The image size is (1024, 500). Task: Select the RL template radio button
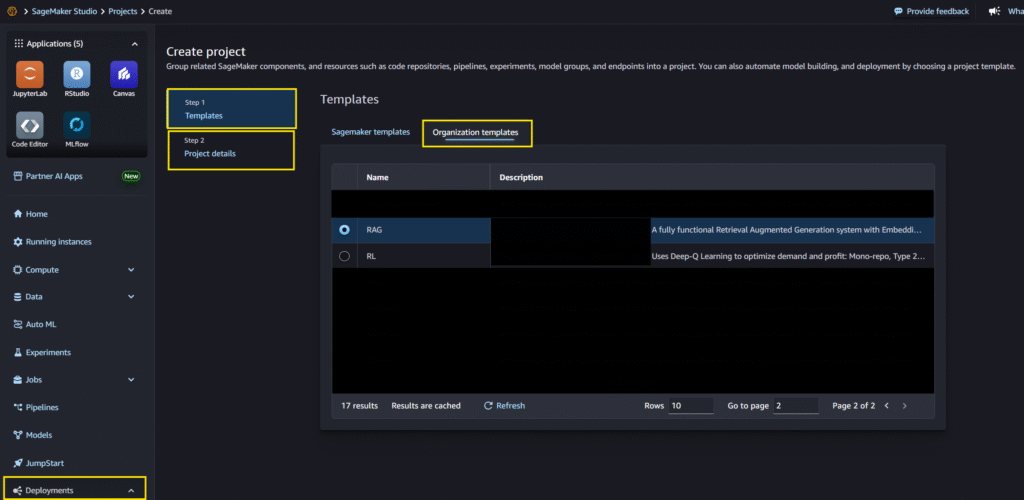[x=345, y=256]
